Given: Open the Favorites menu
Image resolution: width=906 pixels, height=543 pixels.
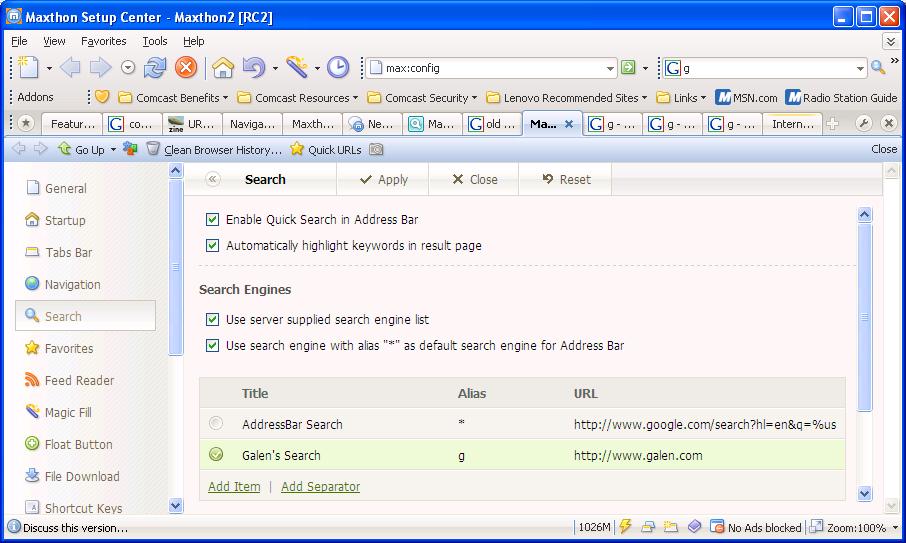Looking at the screenshot, I should (103, 41).
